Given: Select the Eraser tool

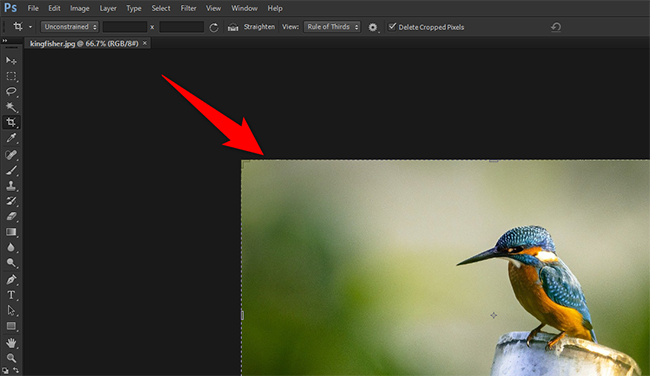Looking at the screenshot, I should click(11, 216).
